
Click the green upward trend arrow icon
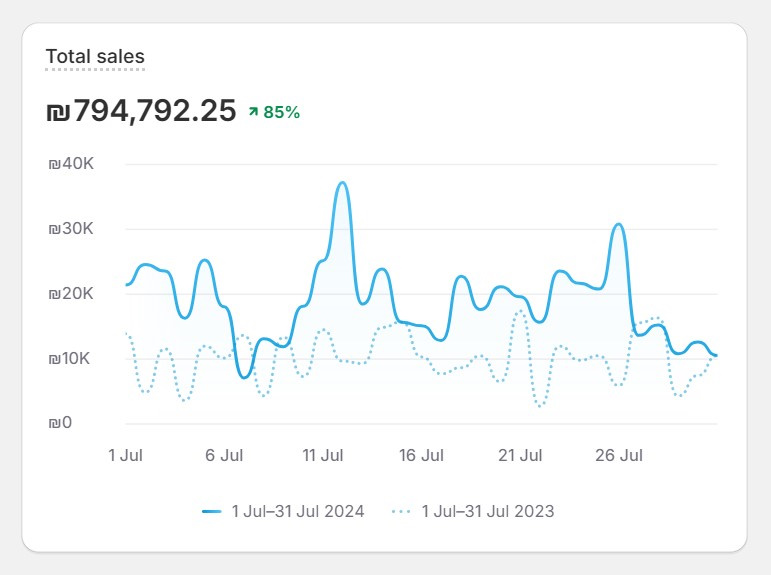pos(253,113)
